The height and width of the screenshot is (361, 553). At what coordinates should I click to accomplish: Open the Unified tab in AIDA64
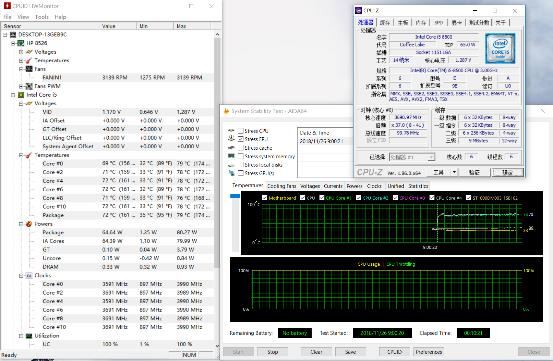coord(396,186)
